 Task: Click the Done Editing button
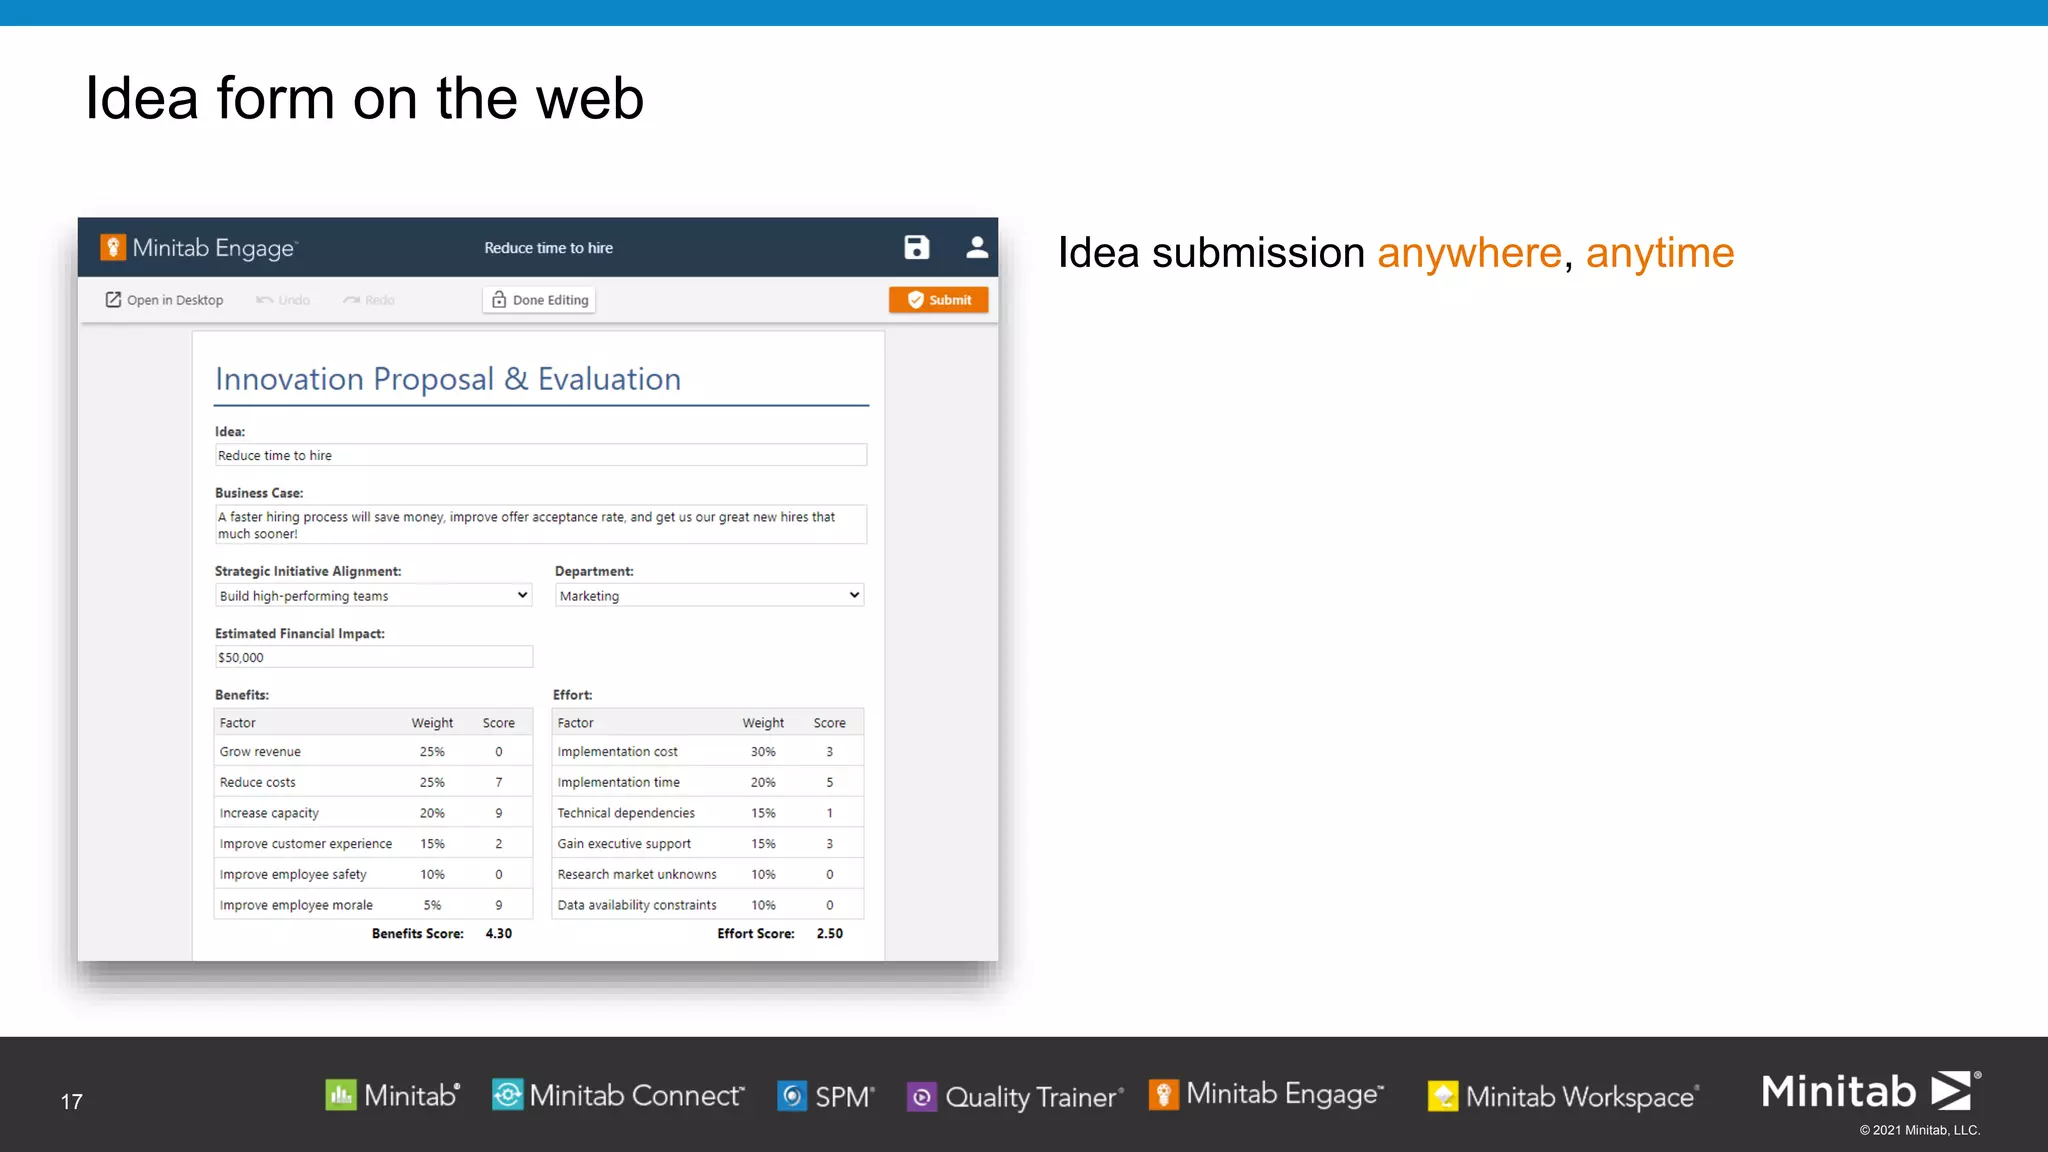click(x=539, y=300)
